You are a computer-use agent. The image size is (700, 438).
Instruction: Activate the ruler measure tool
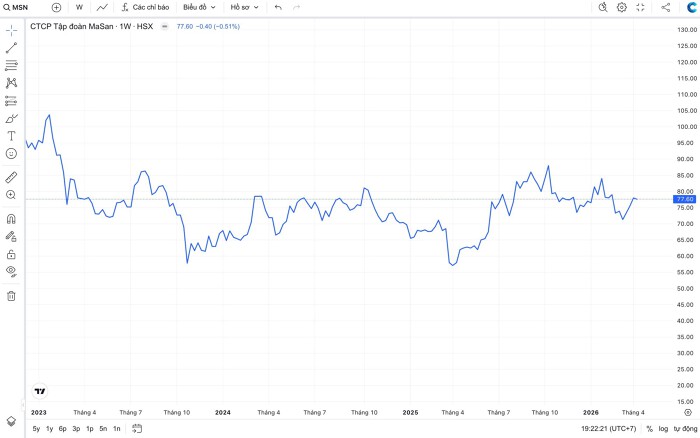point(11,177)
